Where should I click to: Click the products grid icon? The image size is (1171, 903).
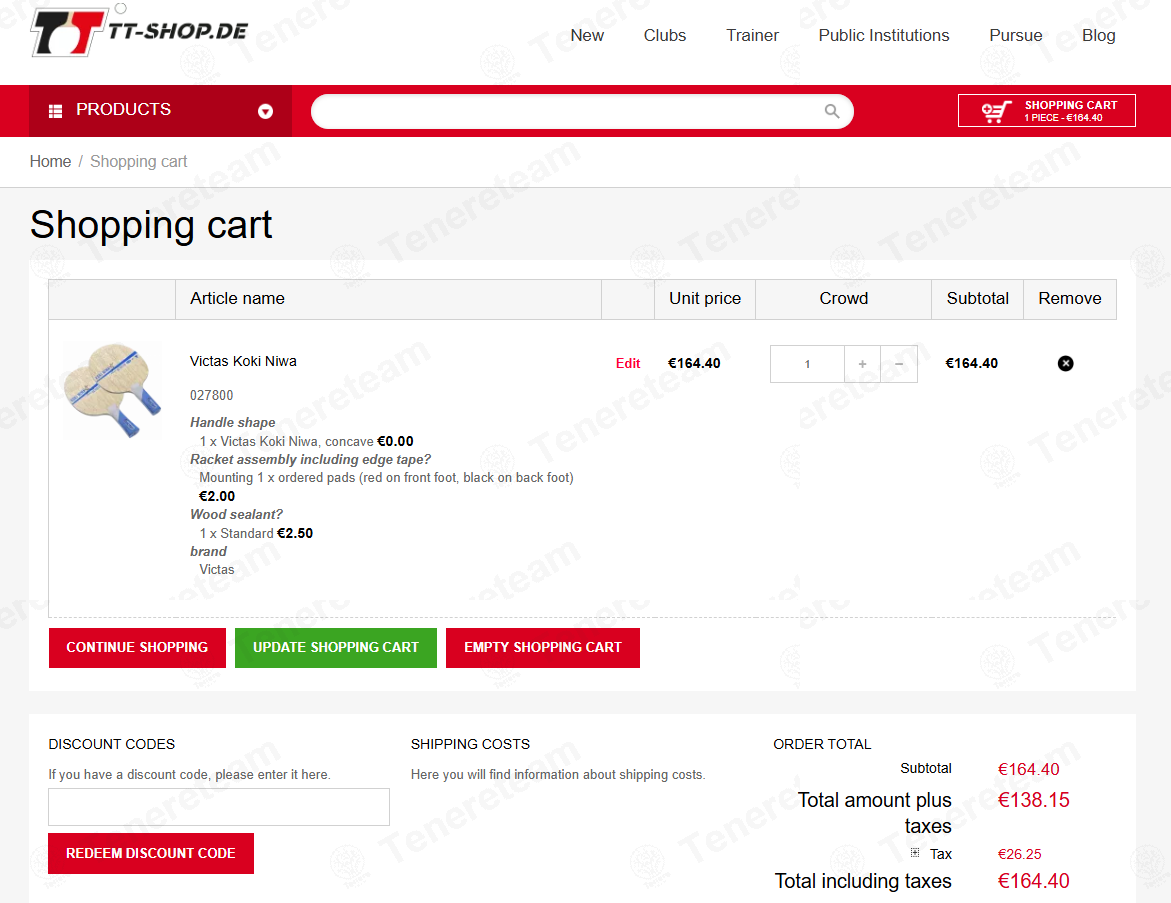[55, 111]
